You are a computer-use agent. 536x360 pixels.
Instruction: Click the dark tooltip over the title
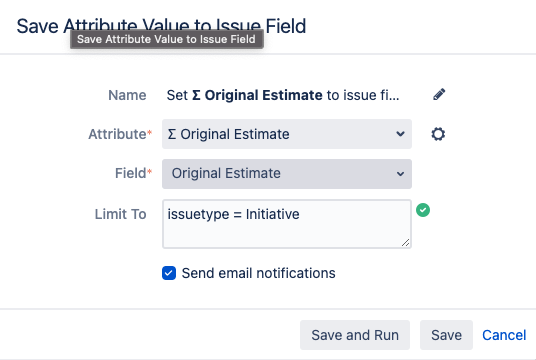(167, 39)
